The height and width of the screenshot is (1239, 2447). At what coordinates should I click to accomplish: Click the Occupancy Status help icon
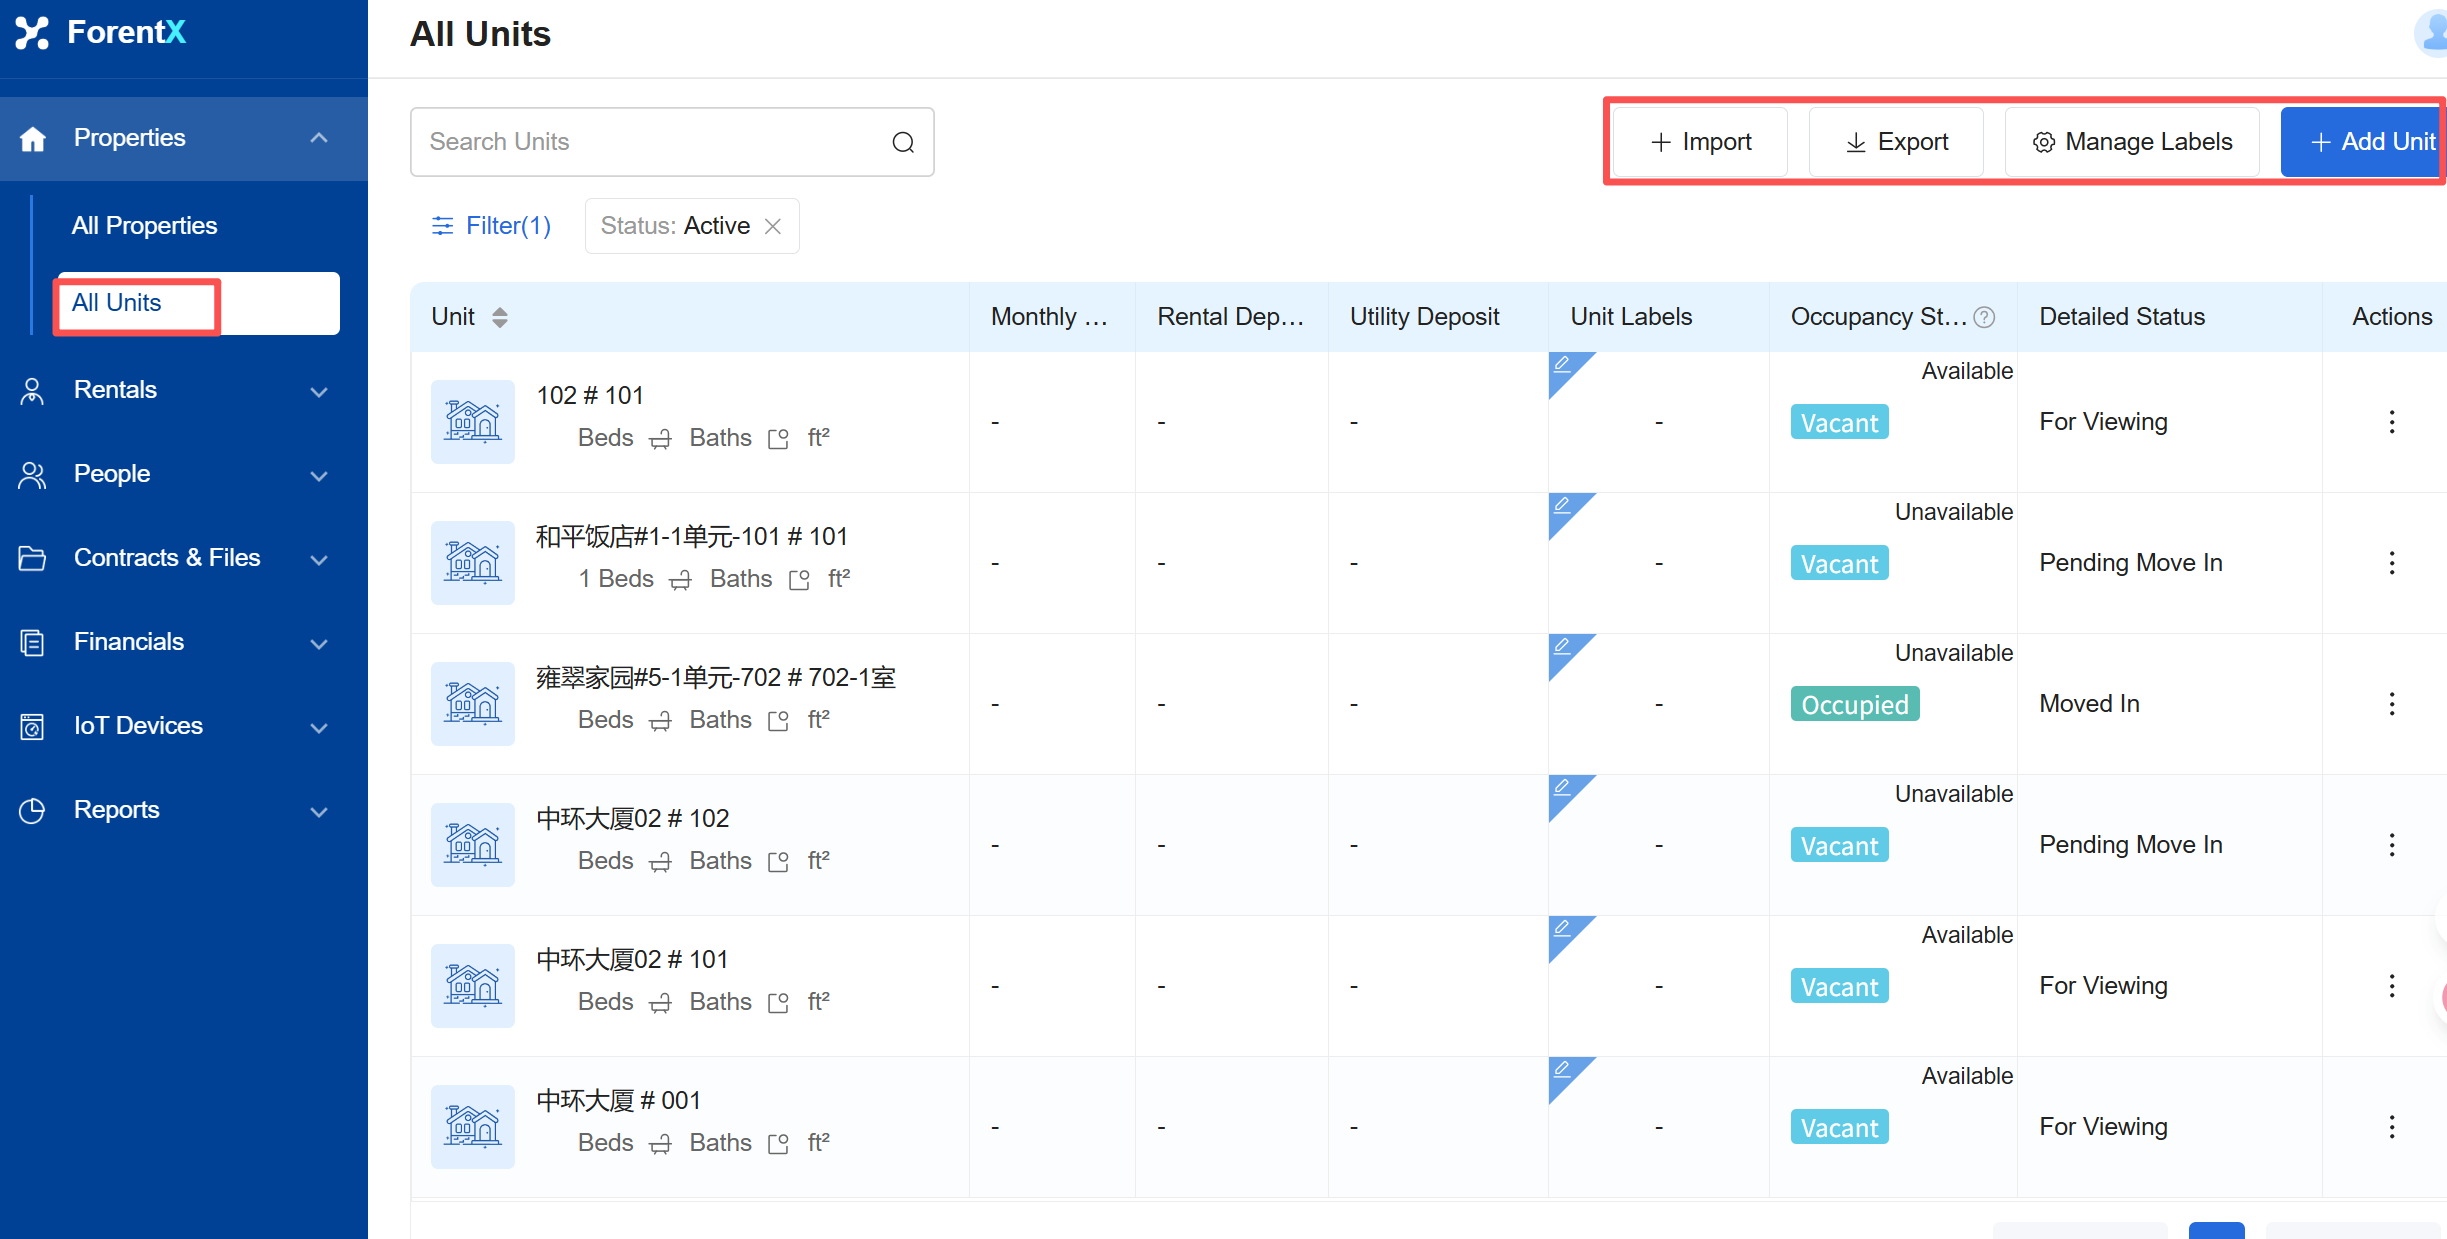point(1985,317)
